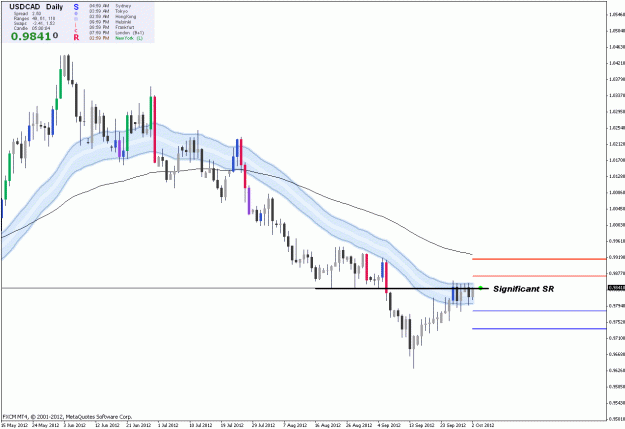Click the Frankfurt session time row

(112, 27)
